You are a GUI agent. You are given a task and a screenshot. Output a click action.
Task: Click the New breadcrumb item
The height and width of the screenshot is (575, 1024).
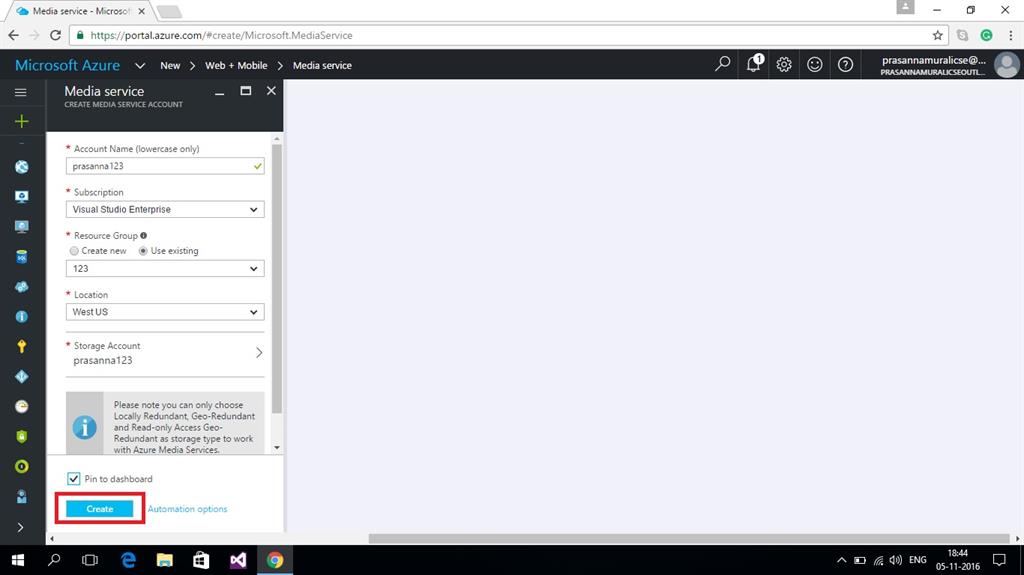click(x=170, y=65)
